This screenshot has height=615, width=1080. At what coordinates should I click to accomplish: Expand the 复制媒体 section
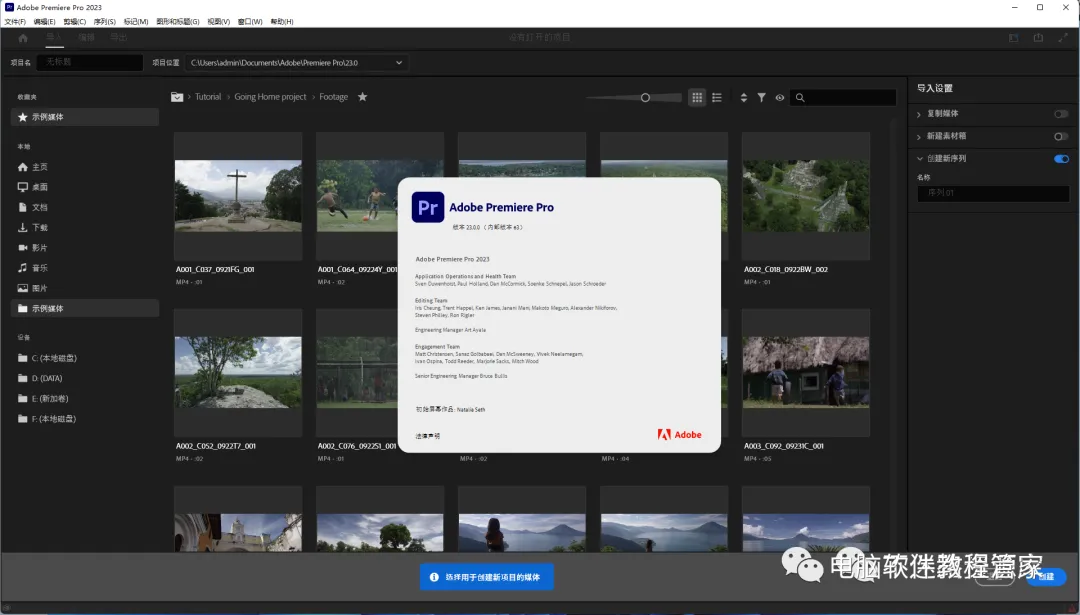click(919, 114)
